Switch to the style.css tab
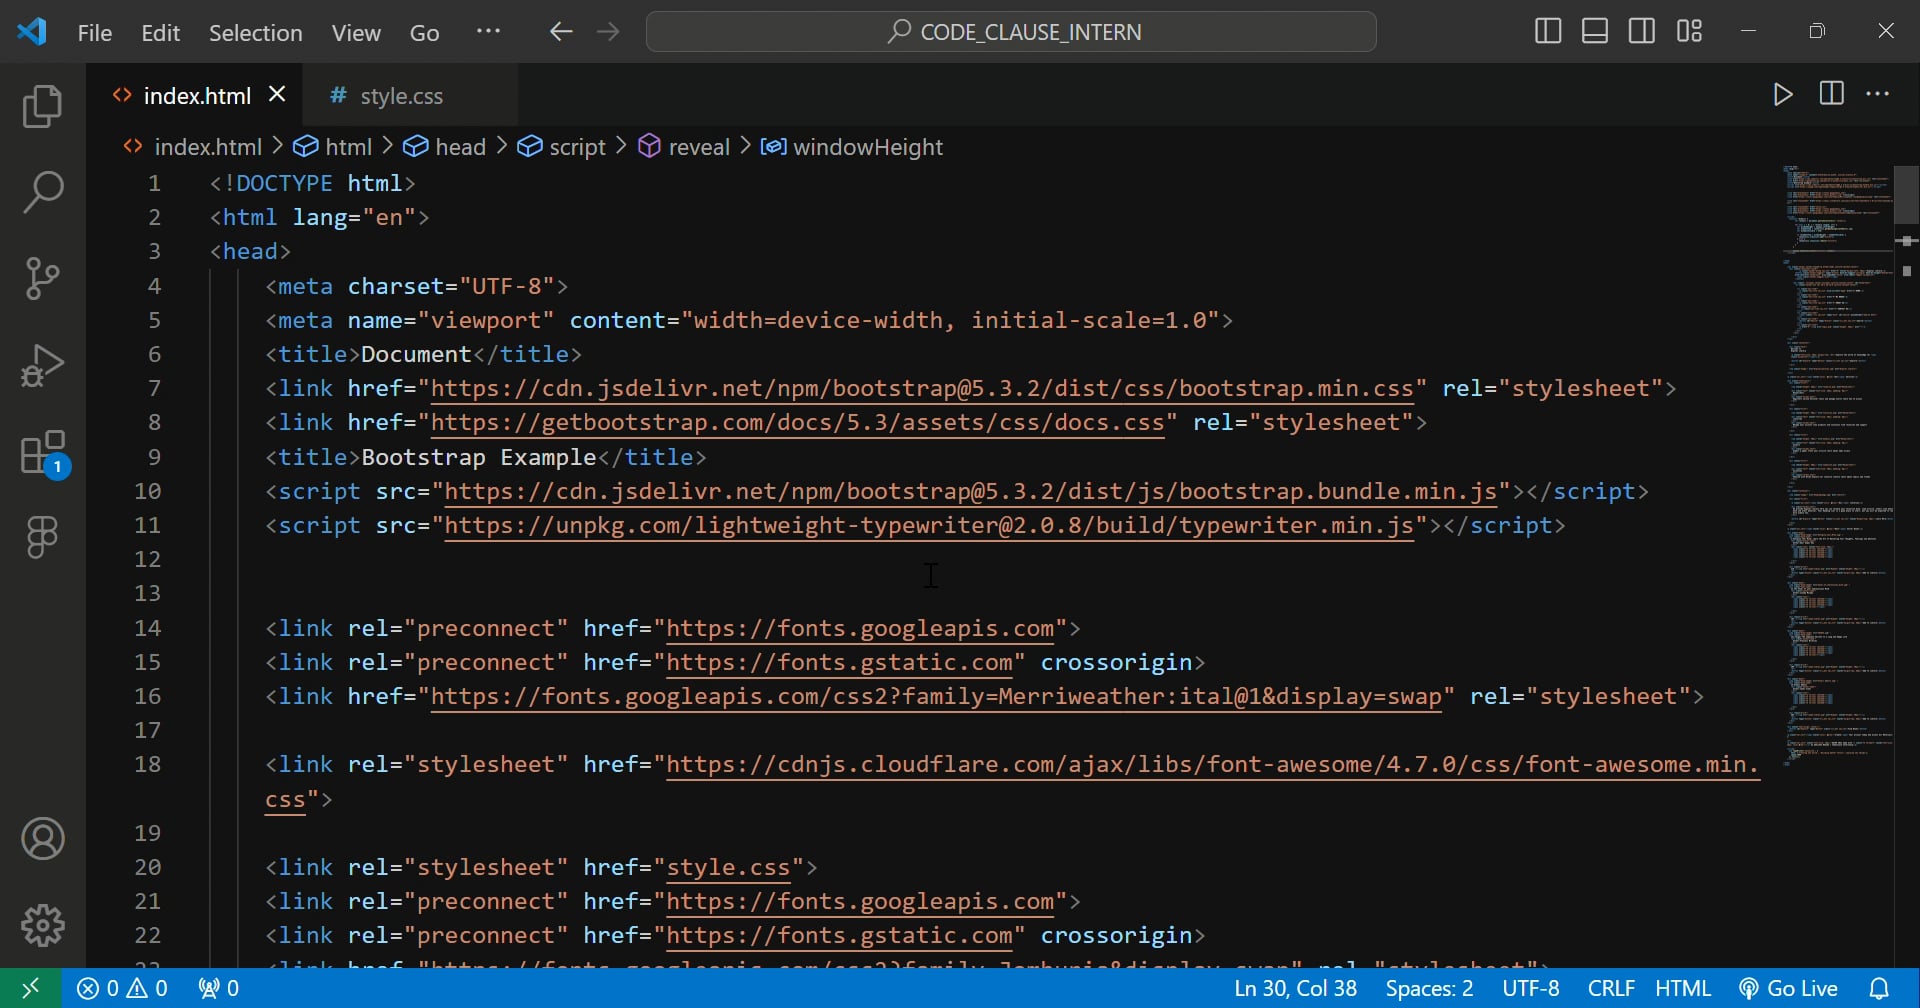 (399, 95)
